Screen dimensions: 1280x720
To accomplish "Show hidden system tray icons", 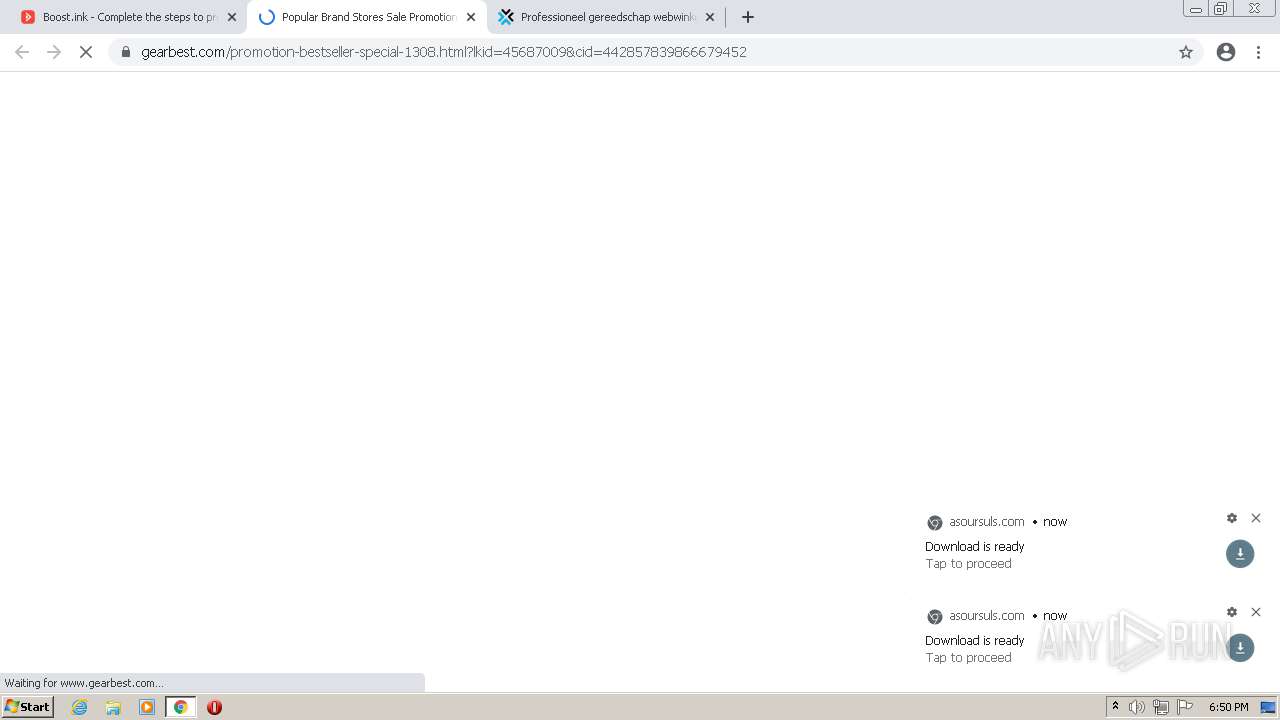I will coord(1115,707).
